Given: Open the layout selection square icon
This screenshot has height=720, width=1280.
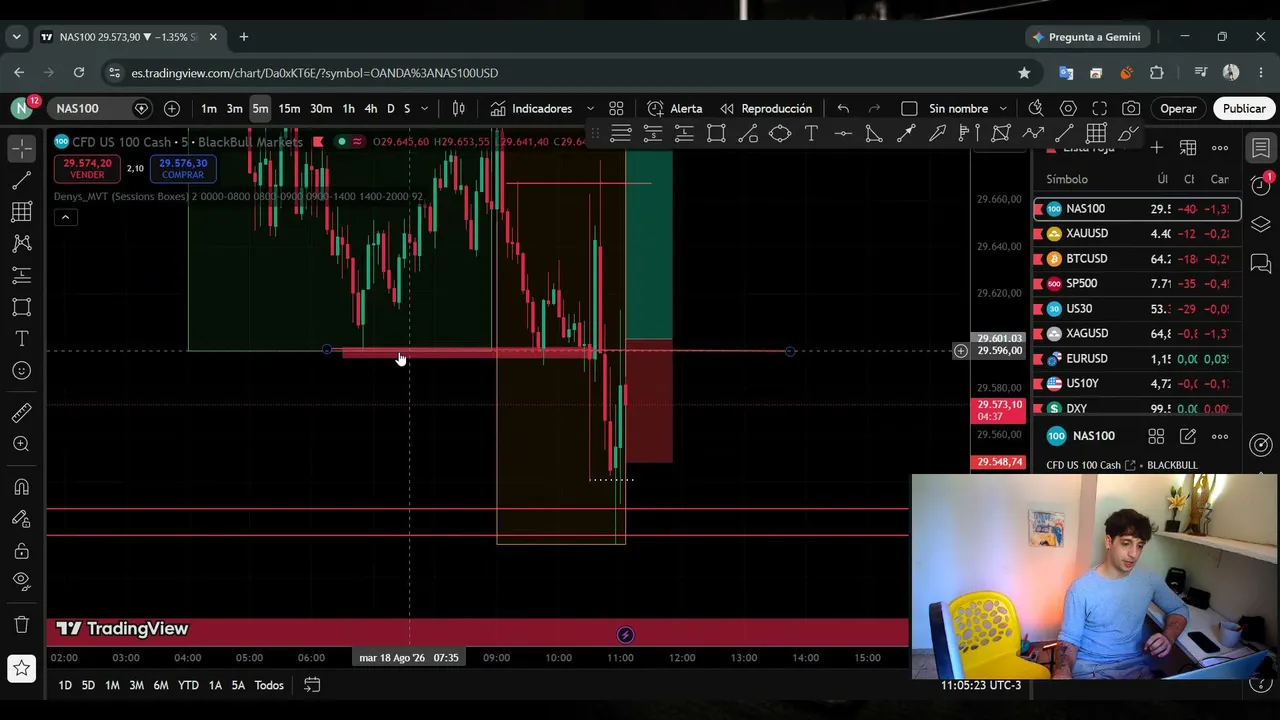Looking at the screenshot, I should 909,108.
